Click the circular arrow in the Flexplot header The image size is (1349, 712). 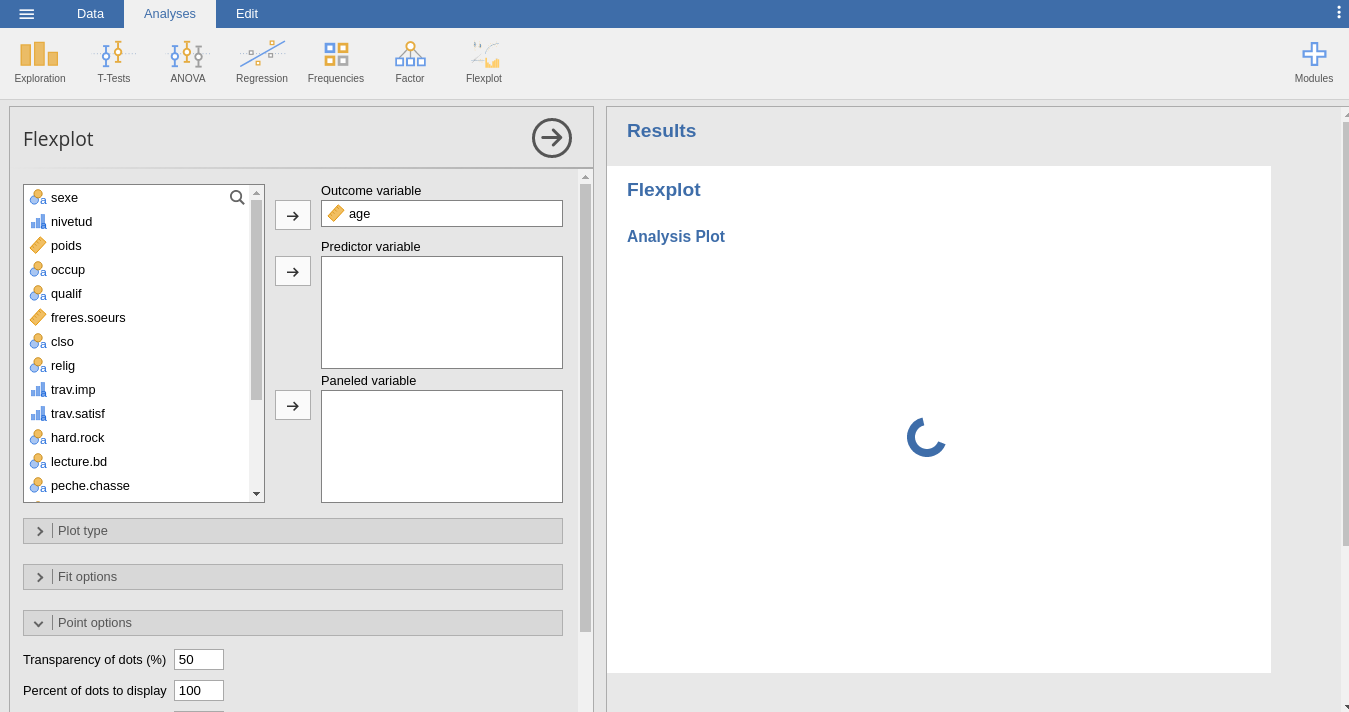pos(551,138)
